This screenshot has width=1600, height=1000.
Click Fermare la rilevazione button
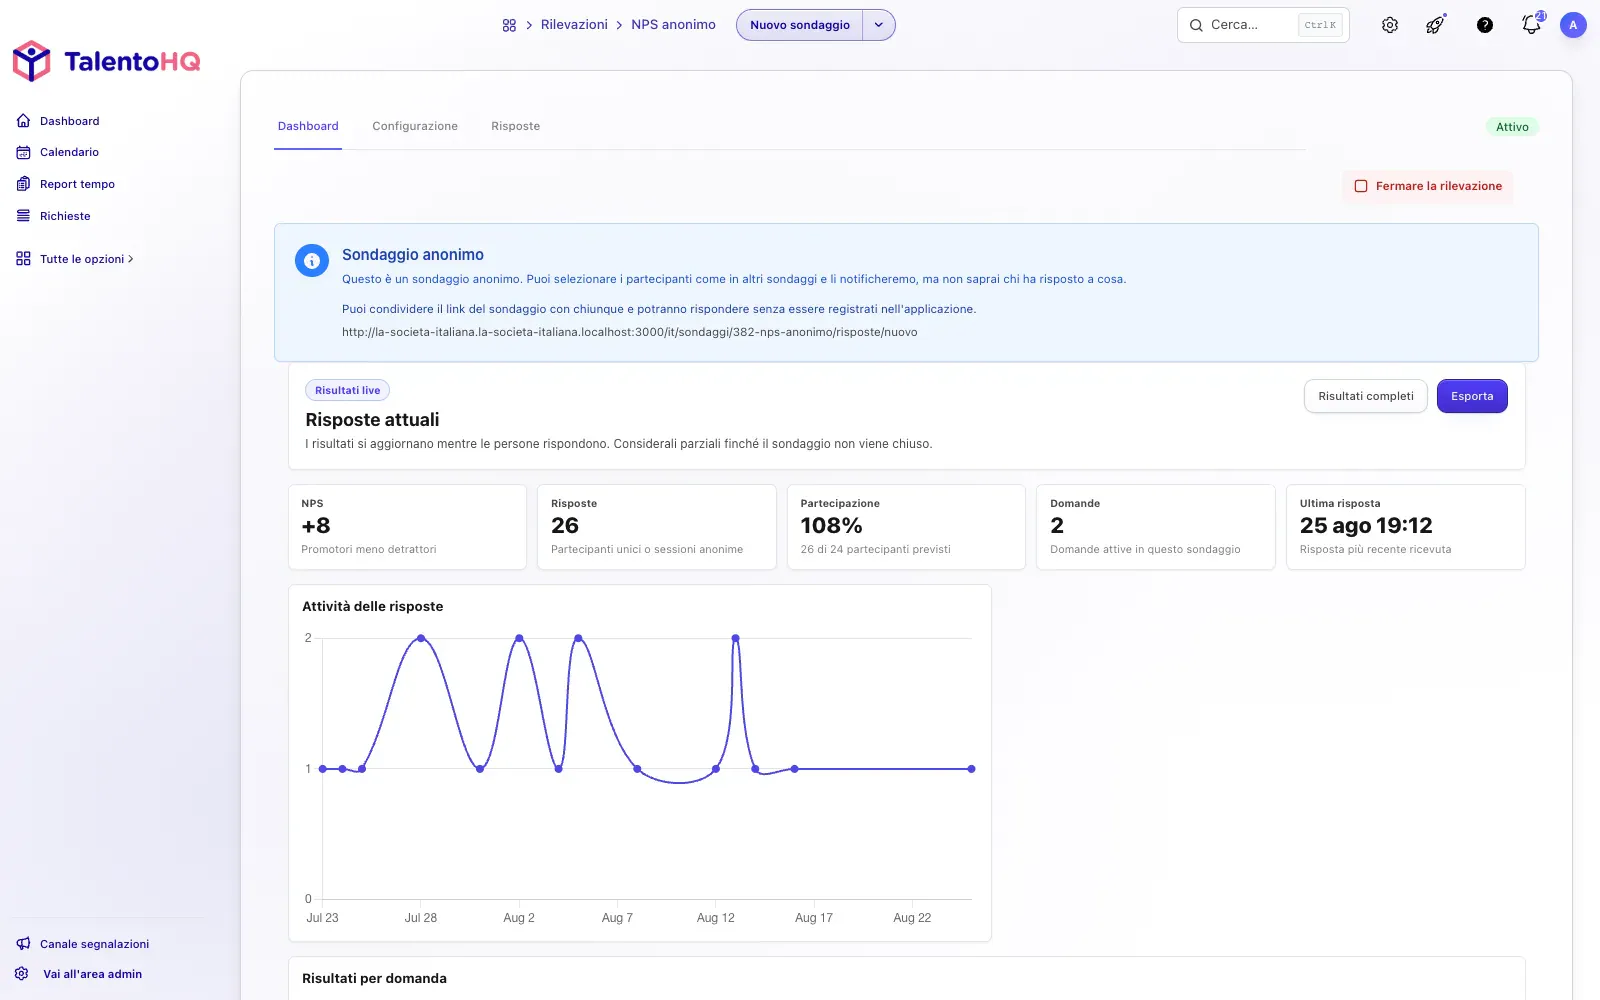(x=1428, y=186)
